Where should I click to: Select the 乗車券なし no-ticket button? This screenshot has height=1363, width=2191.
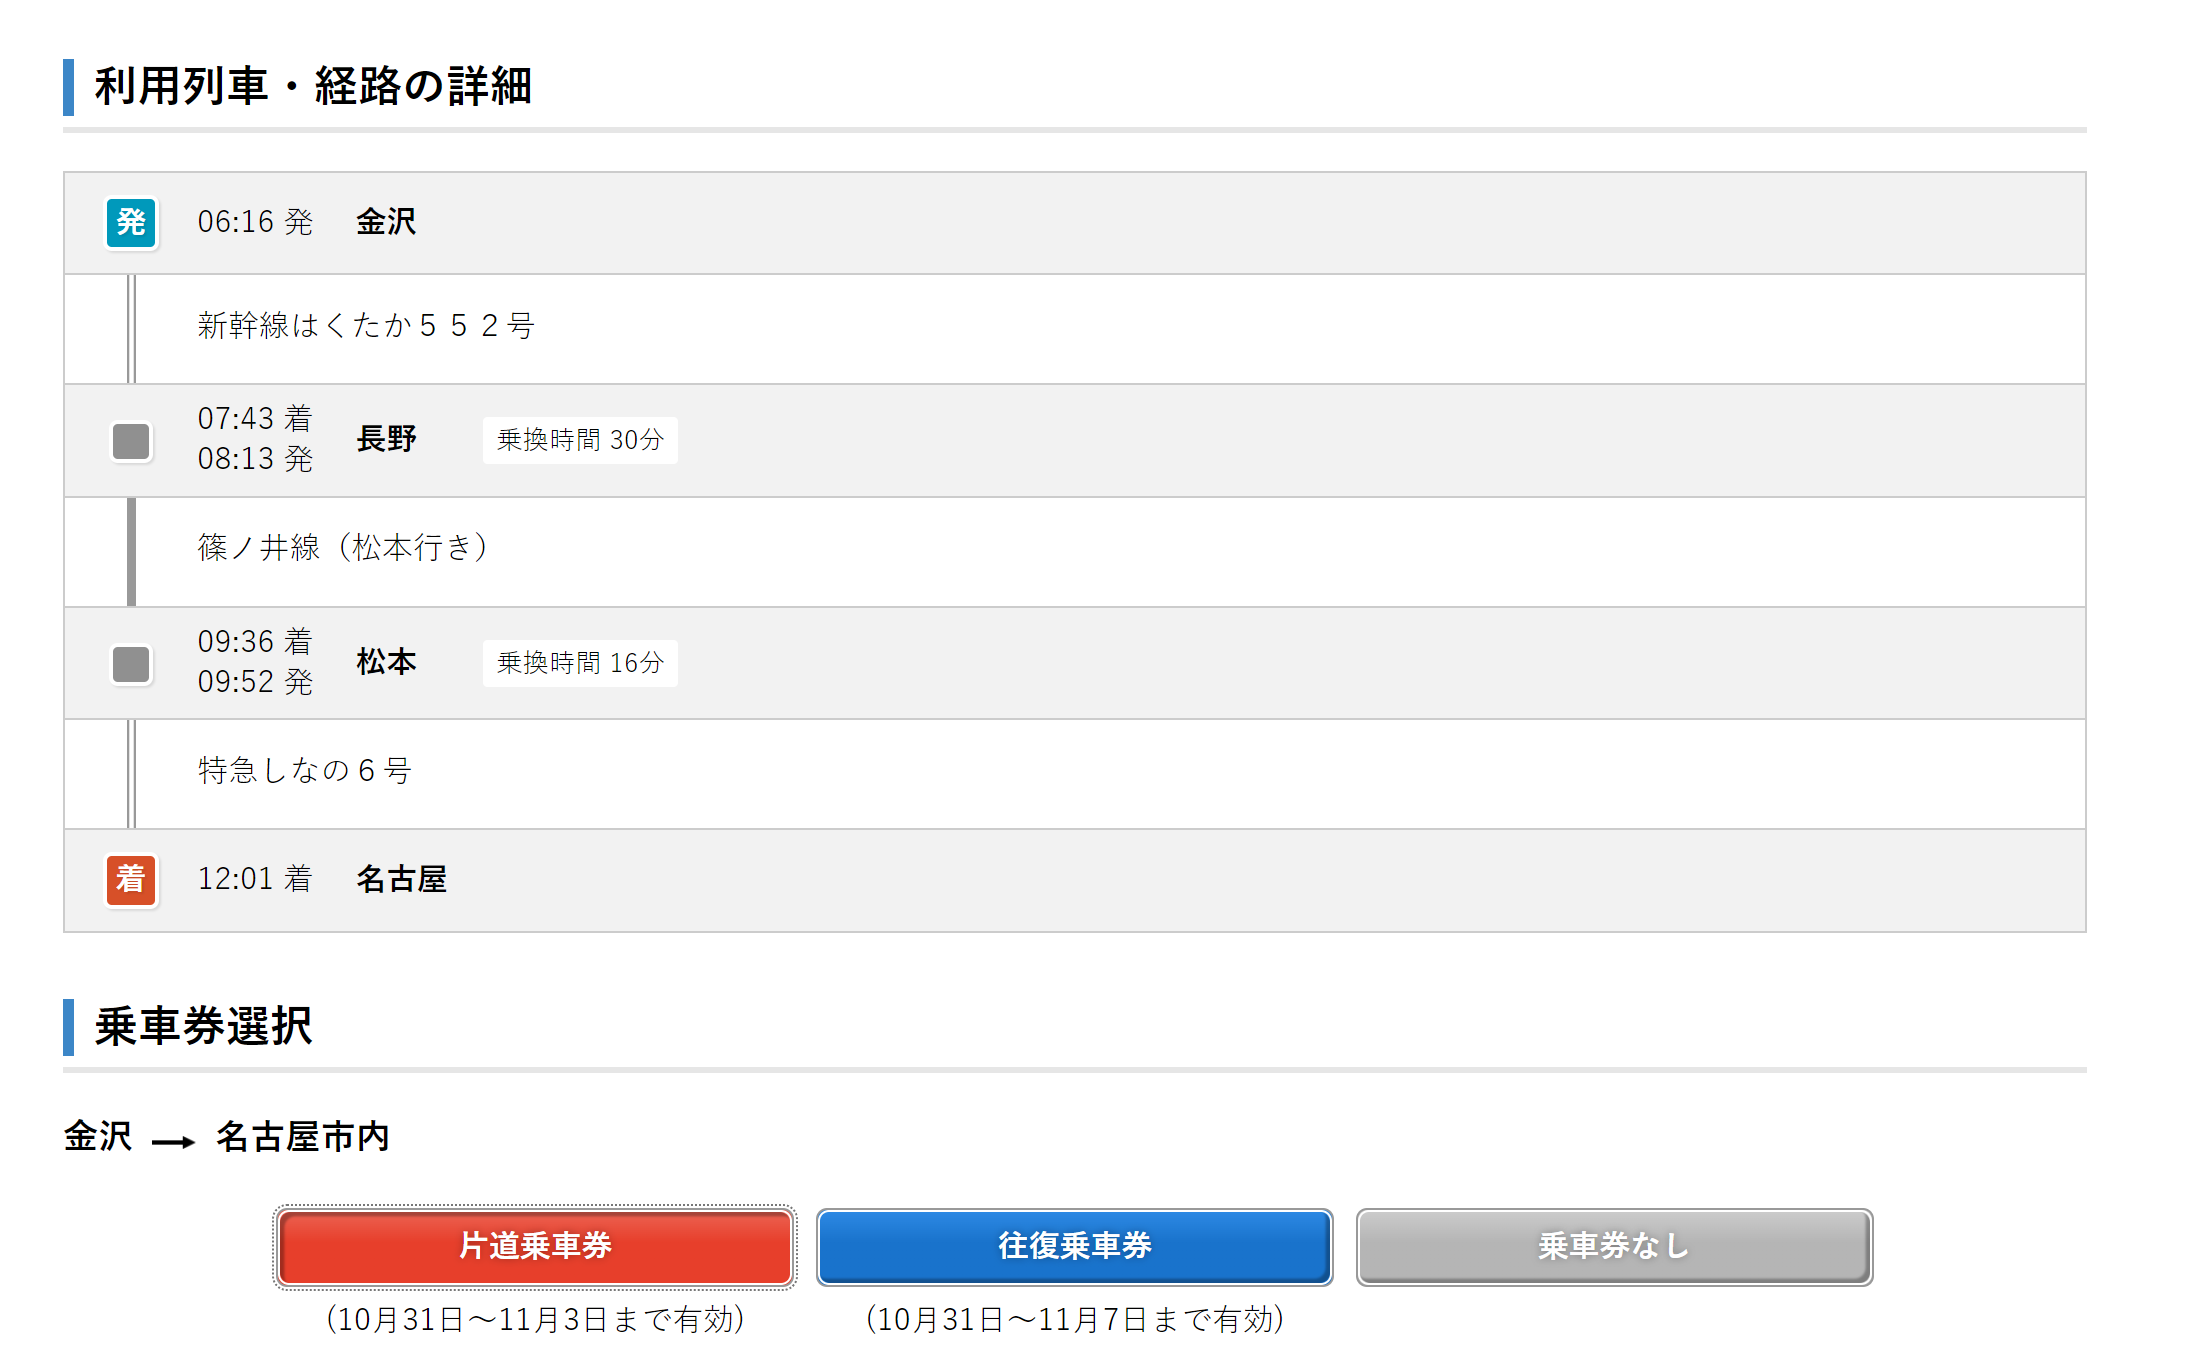tap(1614, 1246)
